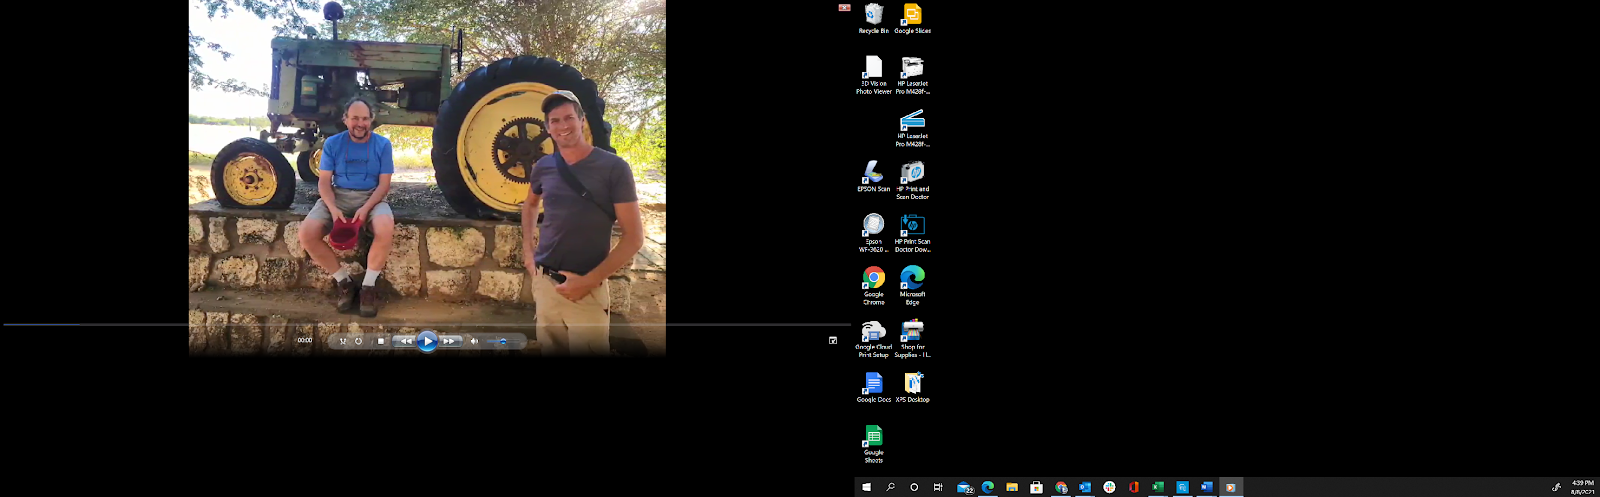Select the Epson WF-3620 desktop shortcut
This screenshot has height=497, width=1600.
873,233
